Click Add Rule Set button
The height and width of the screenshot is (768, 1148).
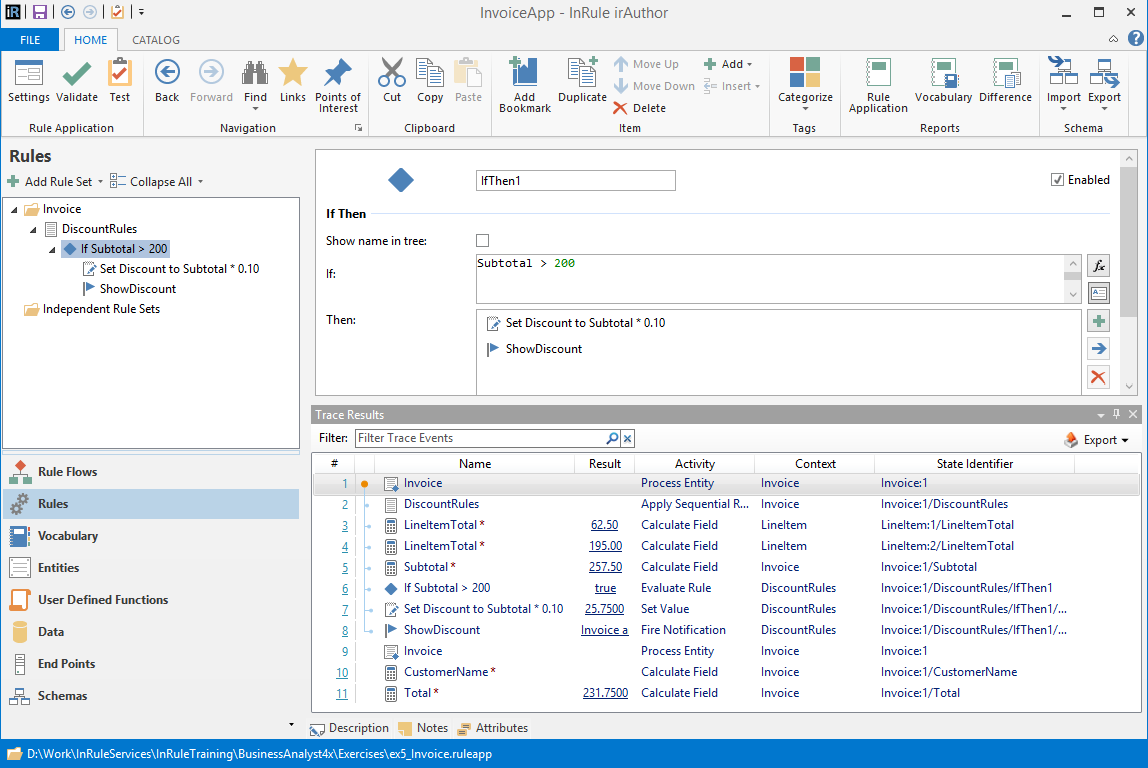(51, 182)
